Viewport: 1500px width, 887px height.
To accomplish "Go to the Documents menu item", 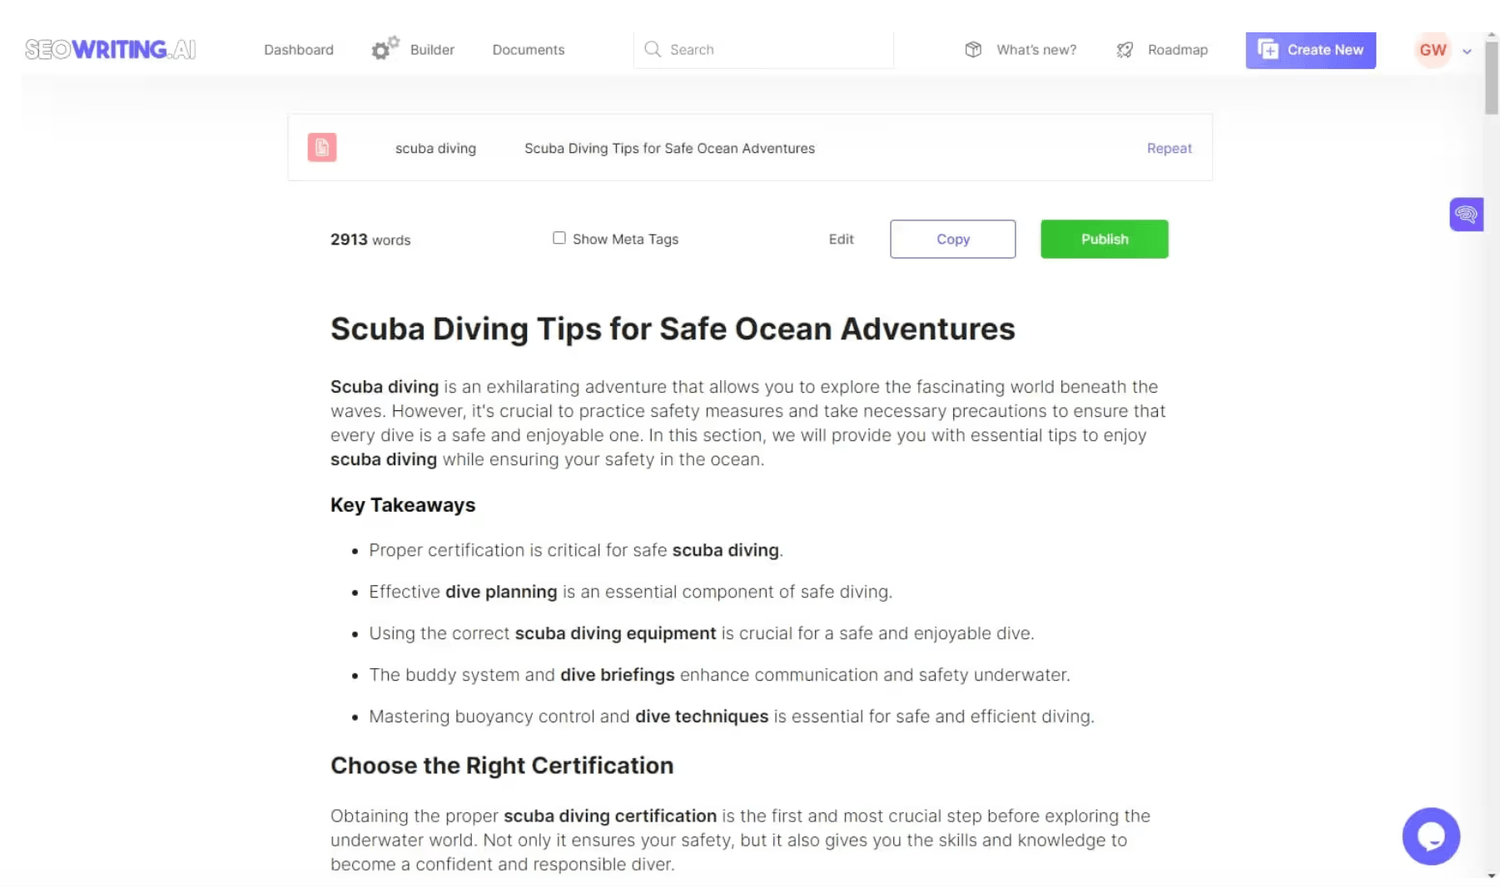I will click(528, 49).
